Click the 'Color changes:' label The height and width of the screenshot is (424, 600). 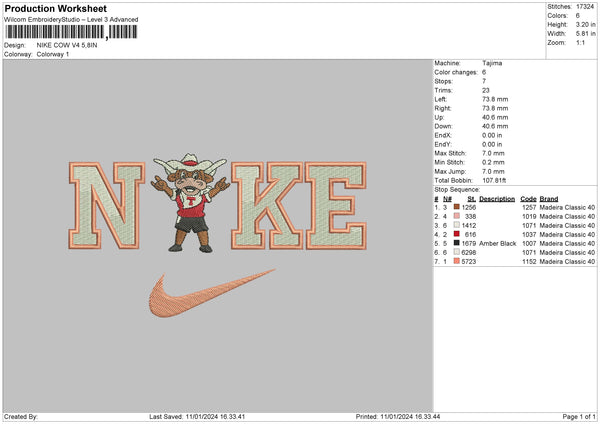tap(456, 72)
